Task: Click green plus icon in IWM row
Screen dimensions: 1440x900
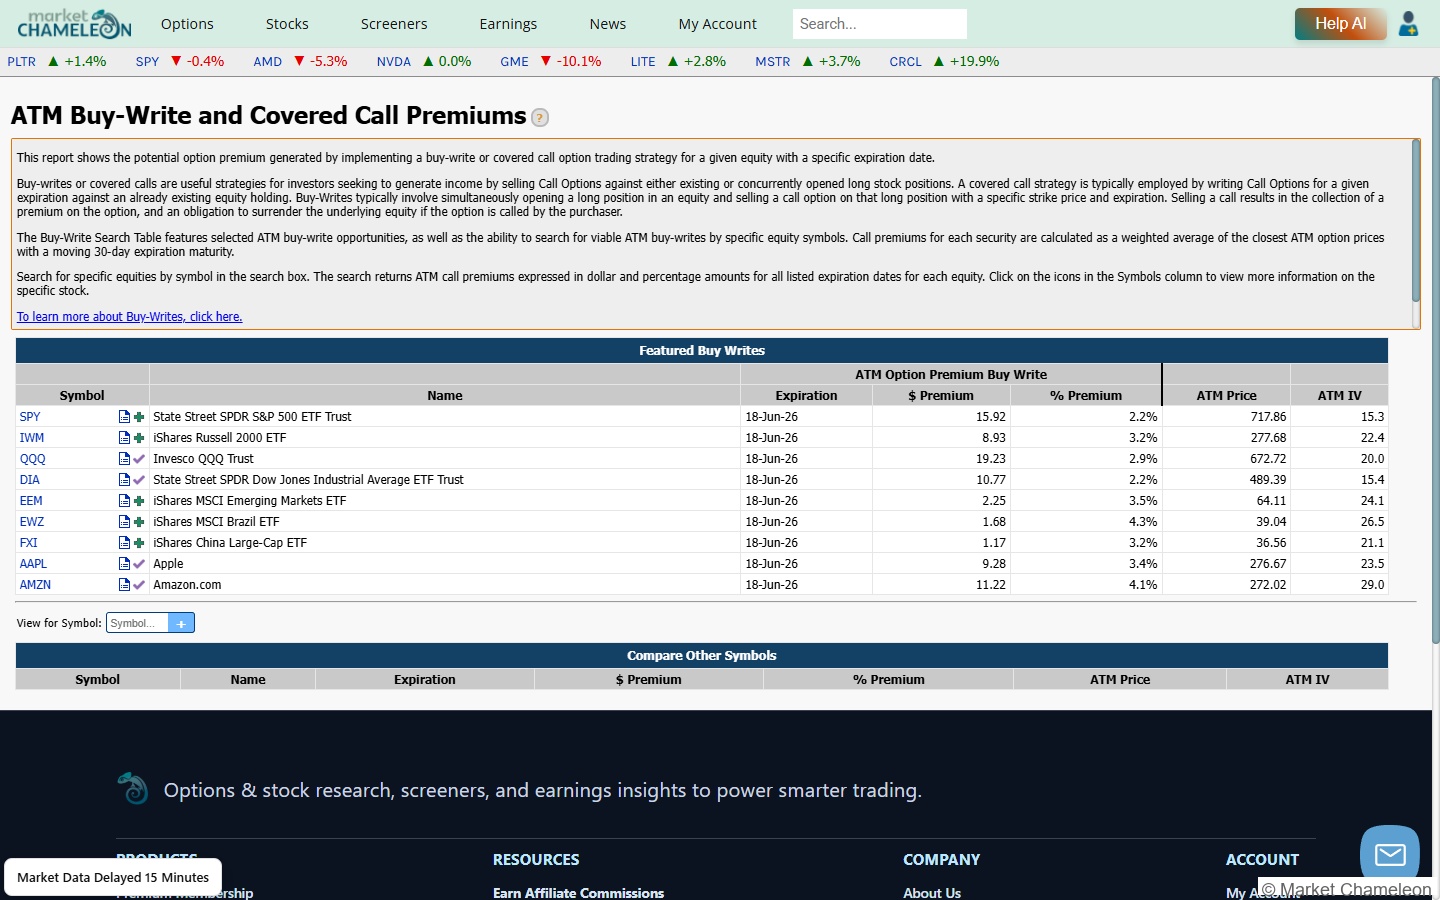Action: 139,438
